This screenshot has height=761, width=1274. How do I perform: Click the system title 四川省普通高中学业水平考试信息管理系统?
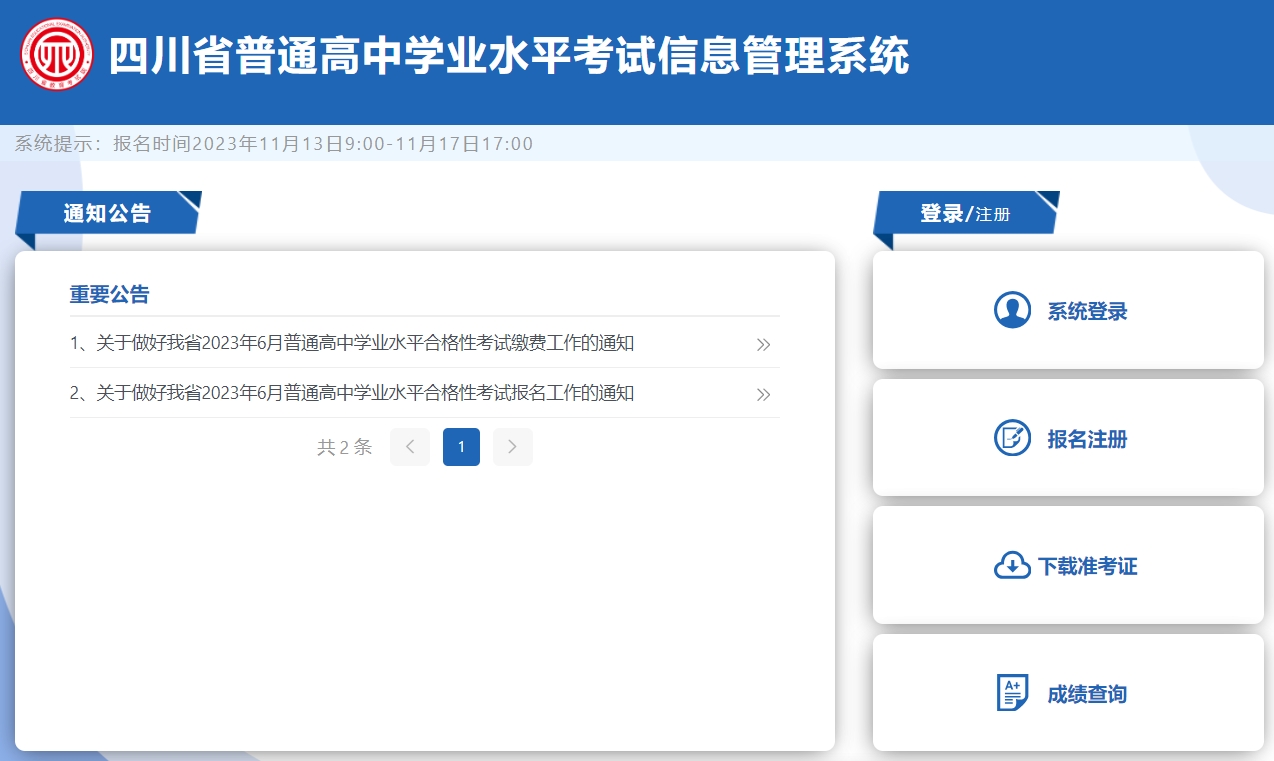(508, 56)
